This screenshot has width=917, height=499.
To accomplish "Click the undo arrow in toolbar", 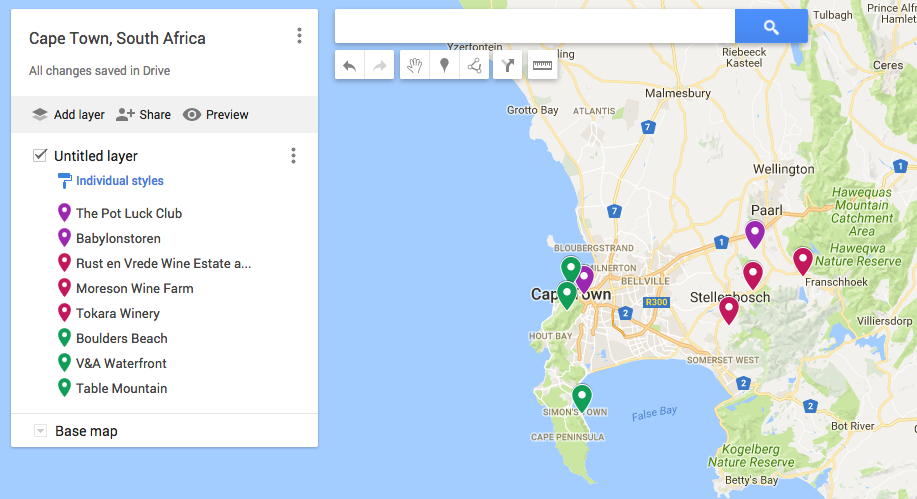I will [x=350, y=66].
